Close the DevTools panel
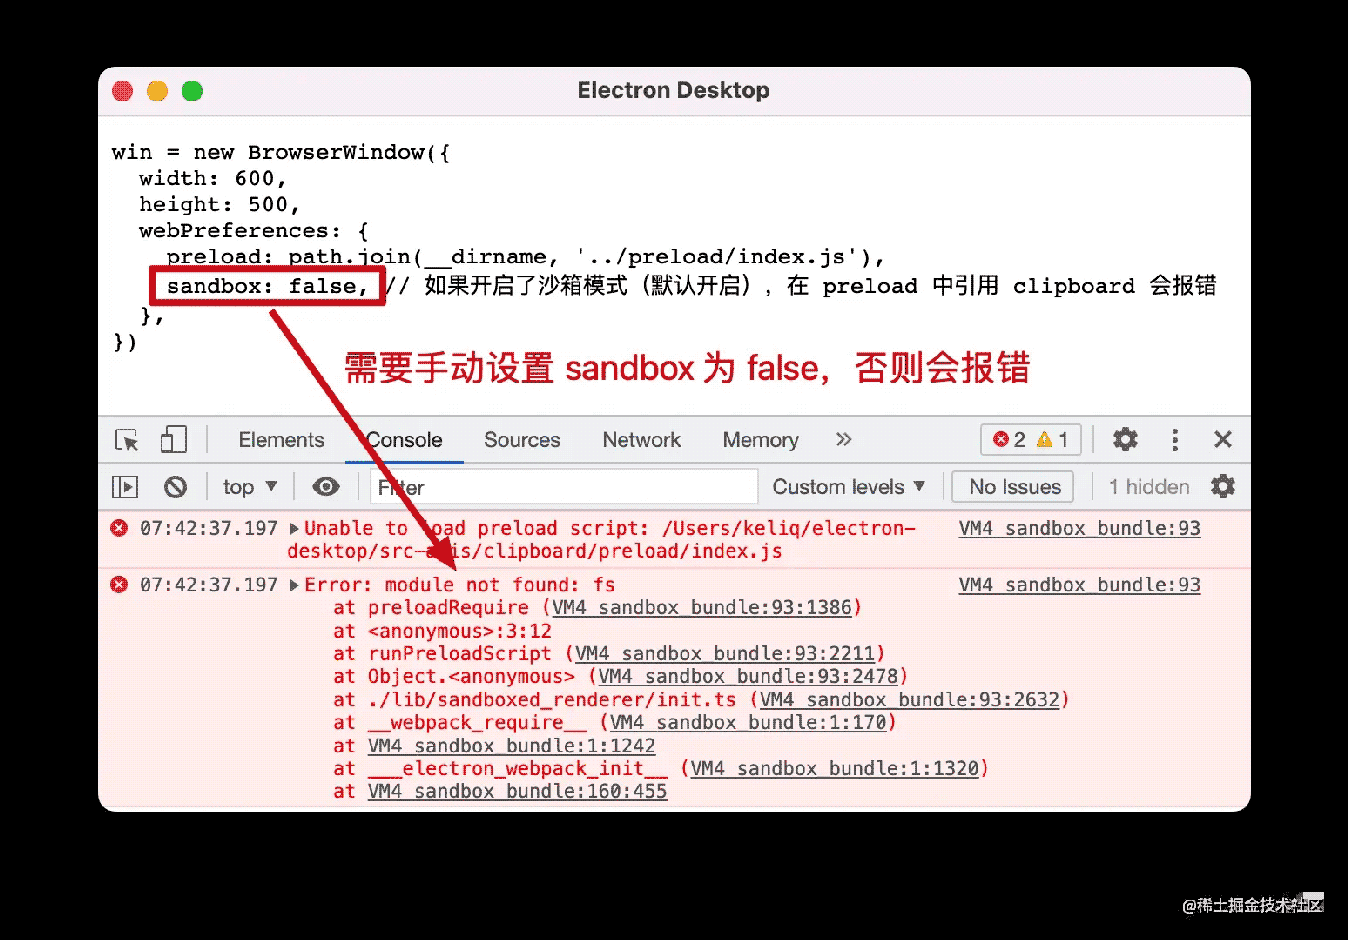 [x=1222, y=439]
